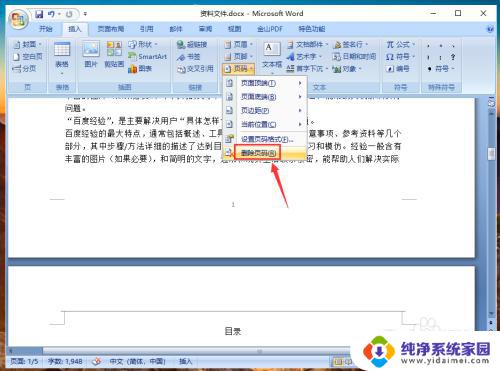Open the Office button menu

pyautogui.click(x=18, y=19)
